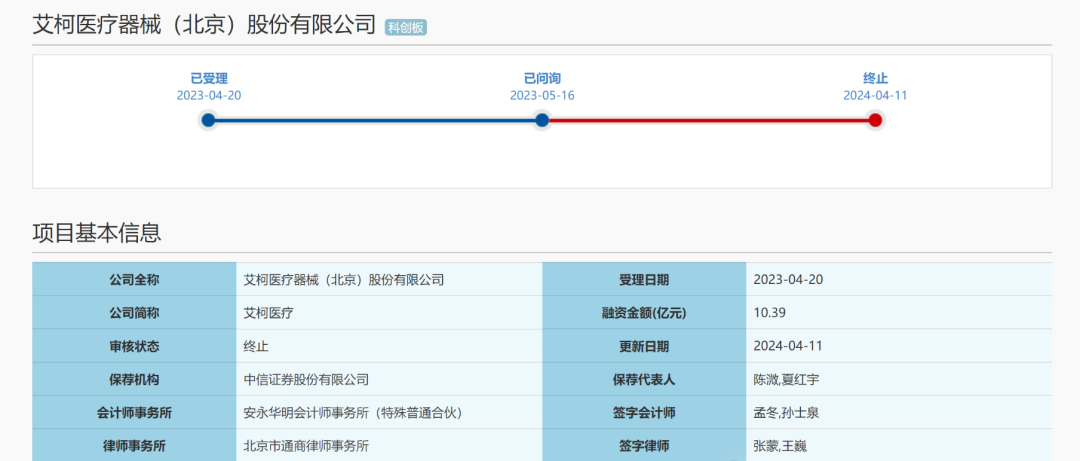Select the 已受理 timeline node dot
Viewport: 1080px width, 461px height.
pos(209,121)
